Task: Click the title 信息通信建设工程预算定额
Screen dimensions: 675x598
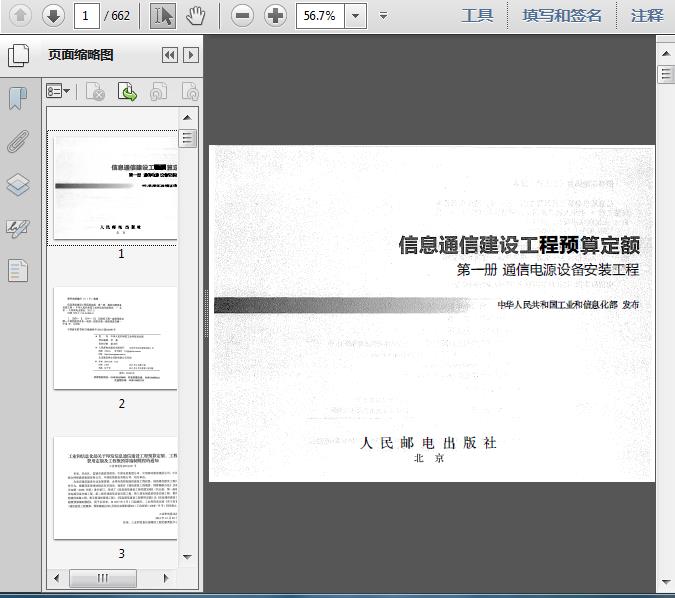Action: click(519, 245)
